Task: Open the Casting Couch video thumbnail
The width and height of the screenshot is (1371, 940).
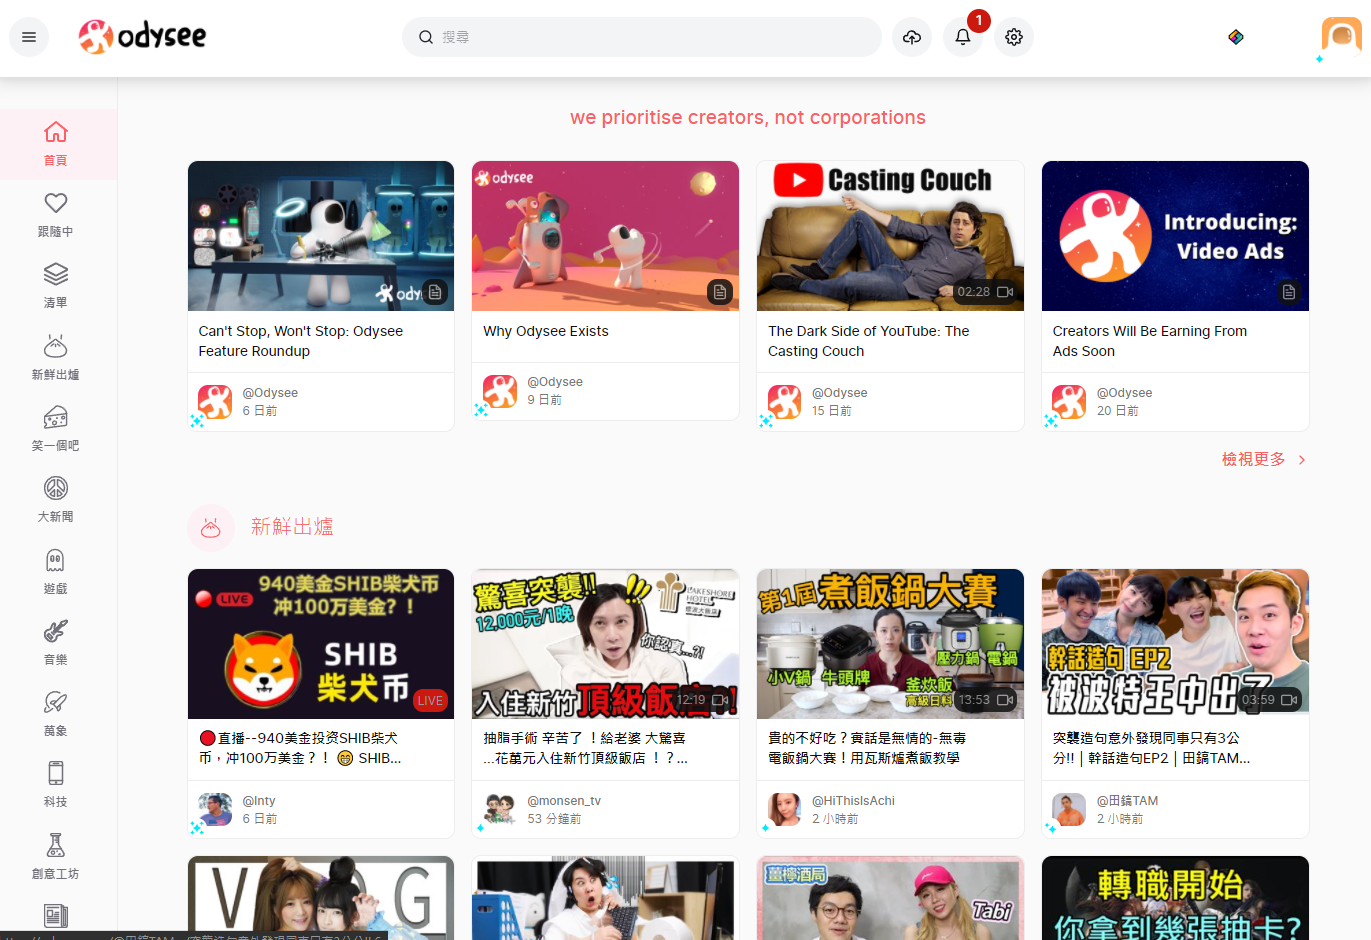Action: pyautogui.click(x=890, y=236)
